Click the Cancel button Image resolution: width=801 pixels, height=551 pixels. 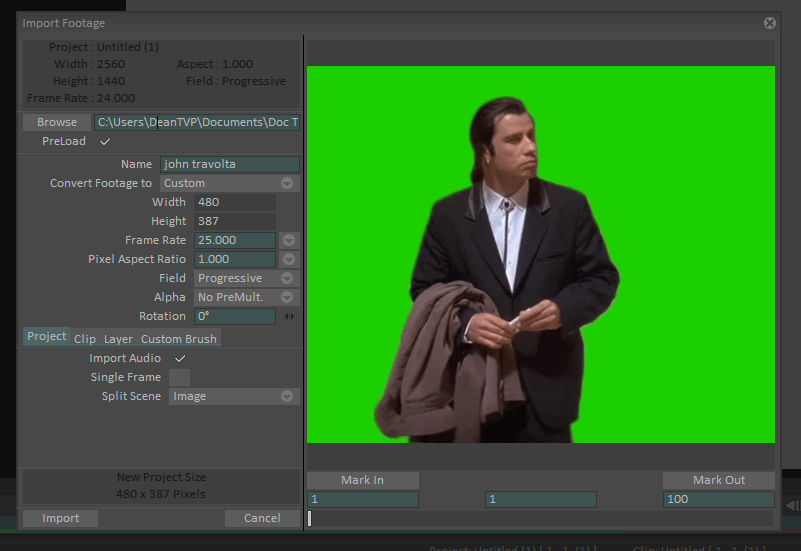pyautogui.click(x=262, y=518)
